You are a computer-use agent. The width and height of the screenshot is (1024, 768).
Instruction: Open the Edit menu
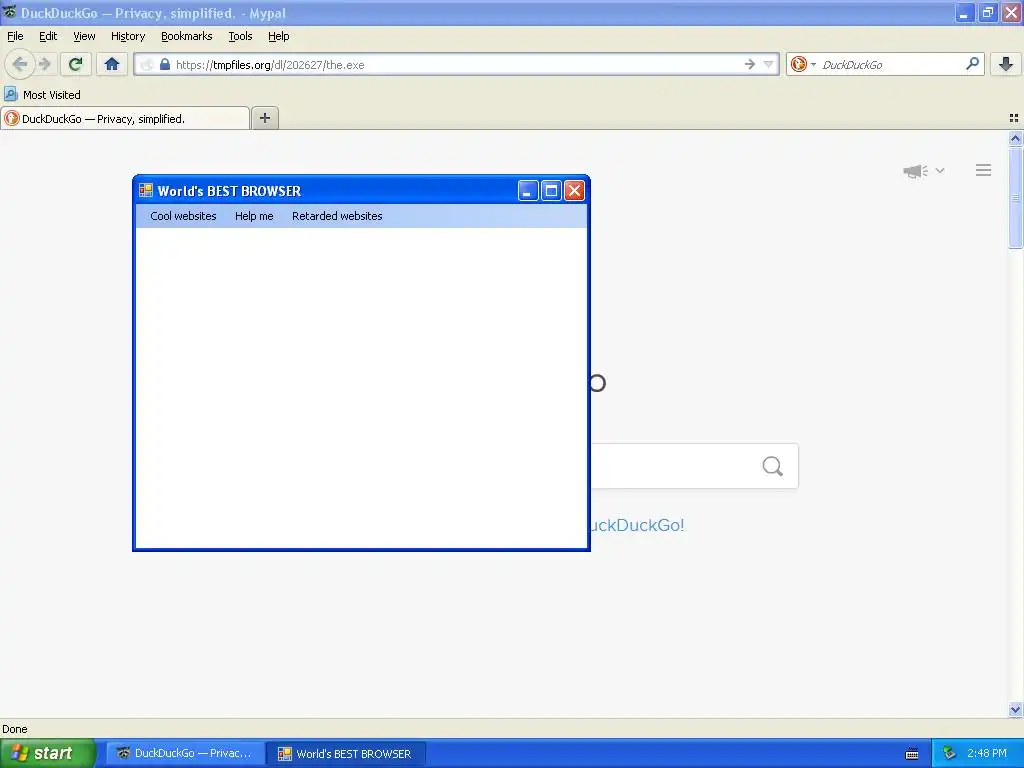[48, 37]
